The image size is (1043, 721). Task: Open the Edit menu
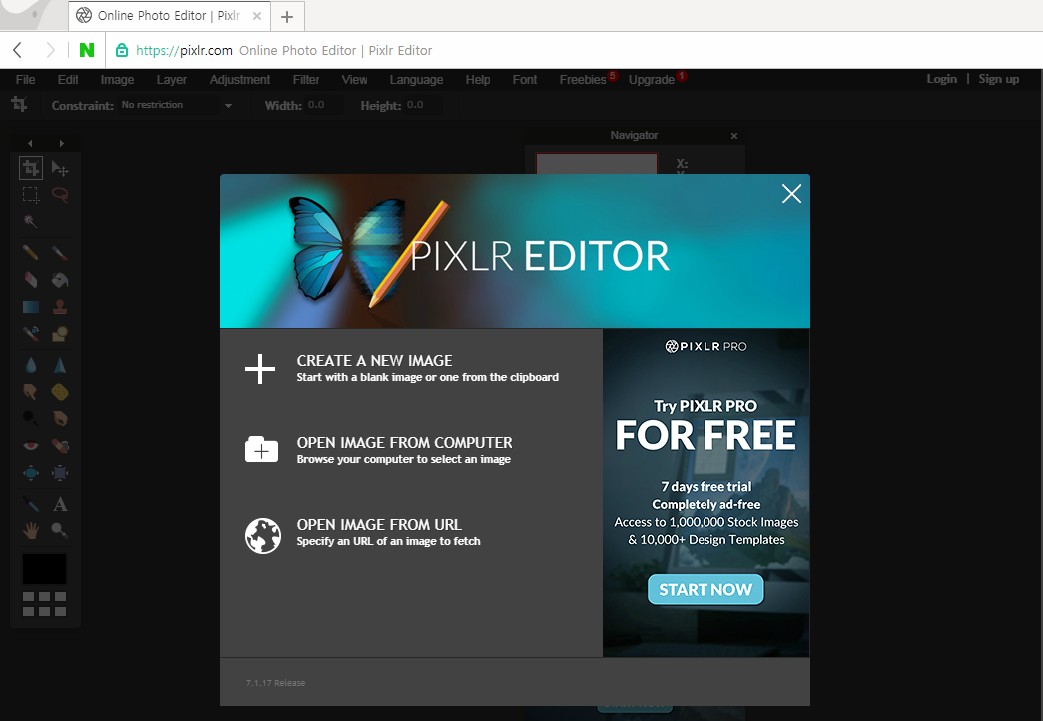68,80
